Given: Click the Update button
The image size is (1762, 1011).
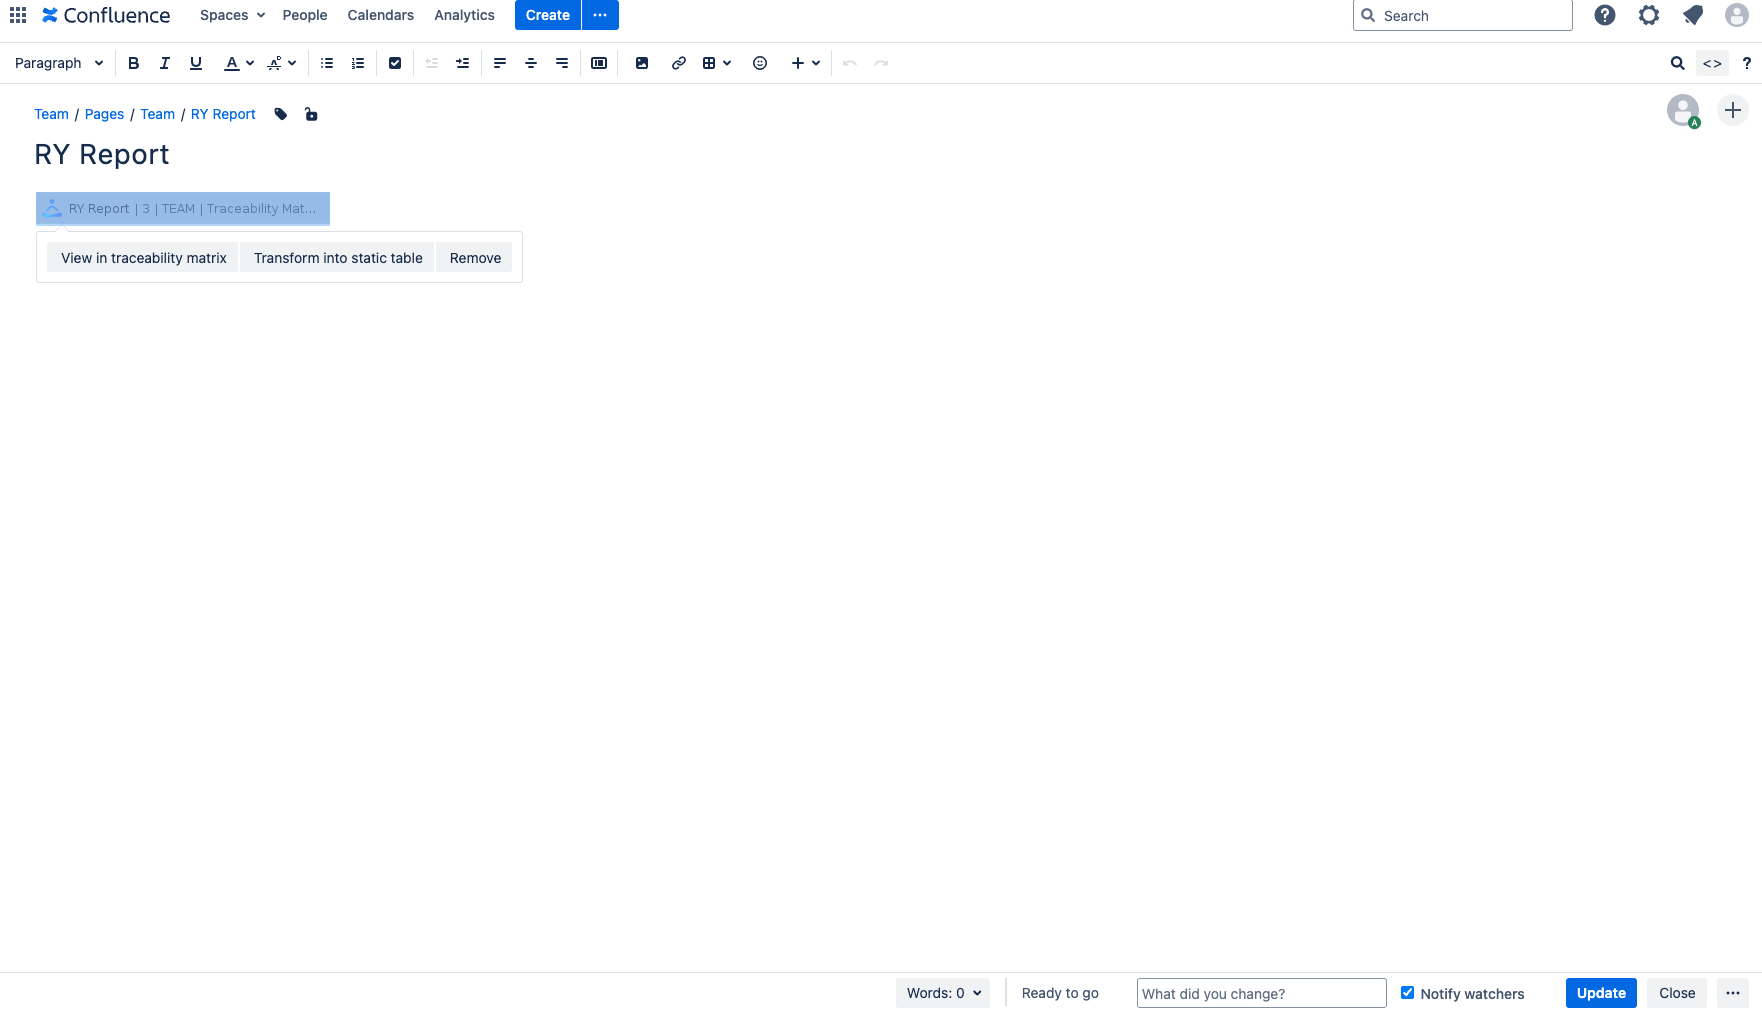Looking at the screenshot, I should pos(1600,993).
